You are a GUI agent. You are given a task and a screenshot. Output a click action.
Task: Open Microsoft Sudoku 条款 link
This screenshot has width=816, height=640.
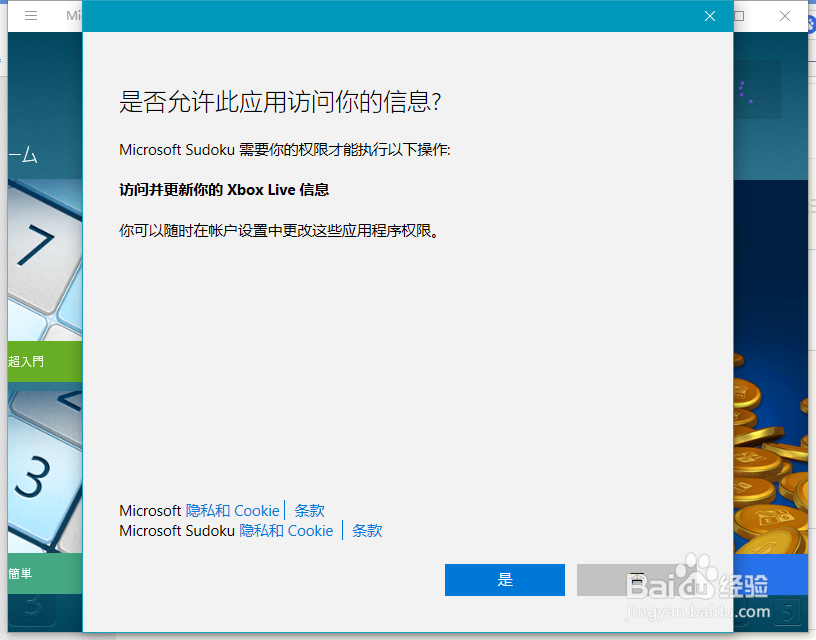tap(367, 531)
